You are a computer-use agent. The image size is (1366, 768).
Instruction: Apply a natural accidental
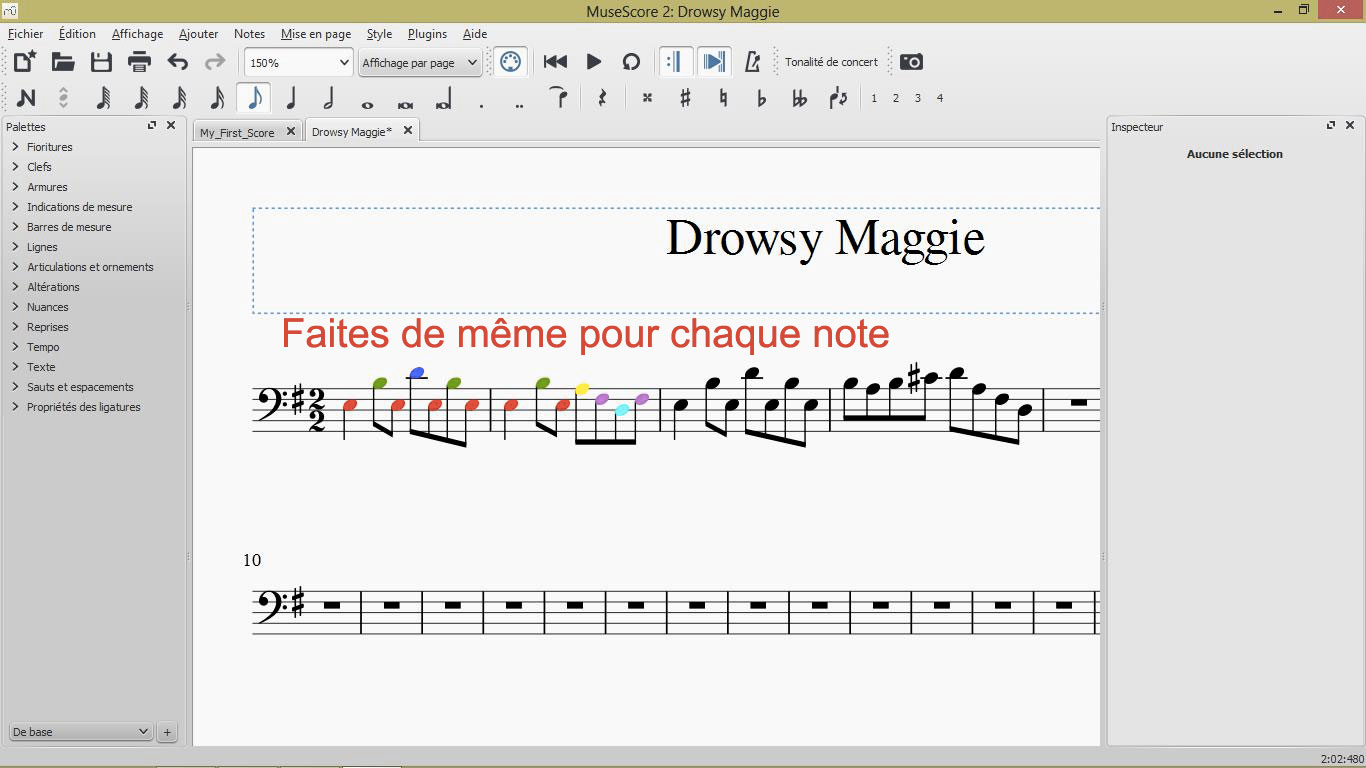click(723, 98)
